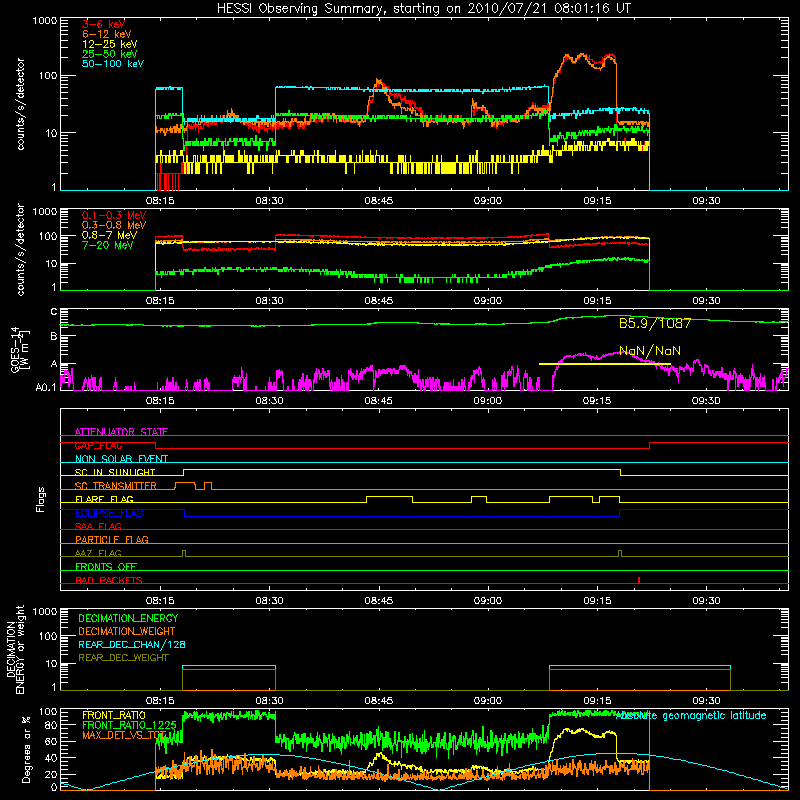Image resolution: width=800 pixels, height=800 pixels.
Task: Click the '0.3-0.8 MeV' legend entry
Action: (x=114, y=225)
